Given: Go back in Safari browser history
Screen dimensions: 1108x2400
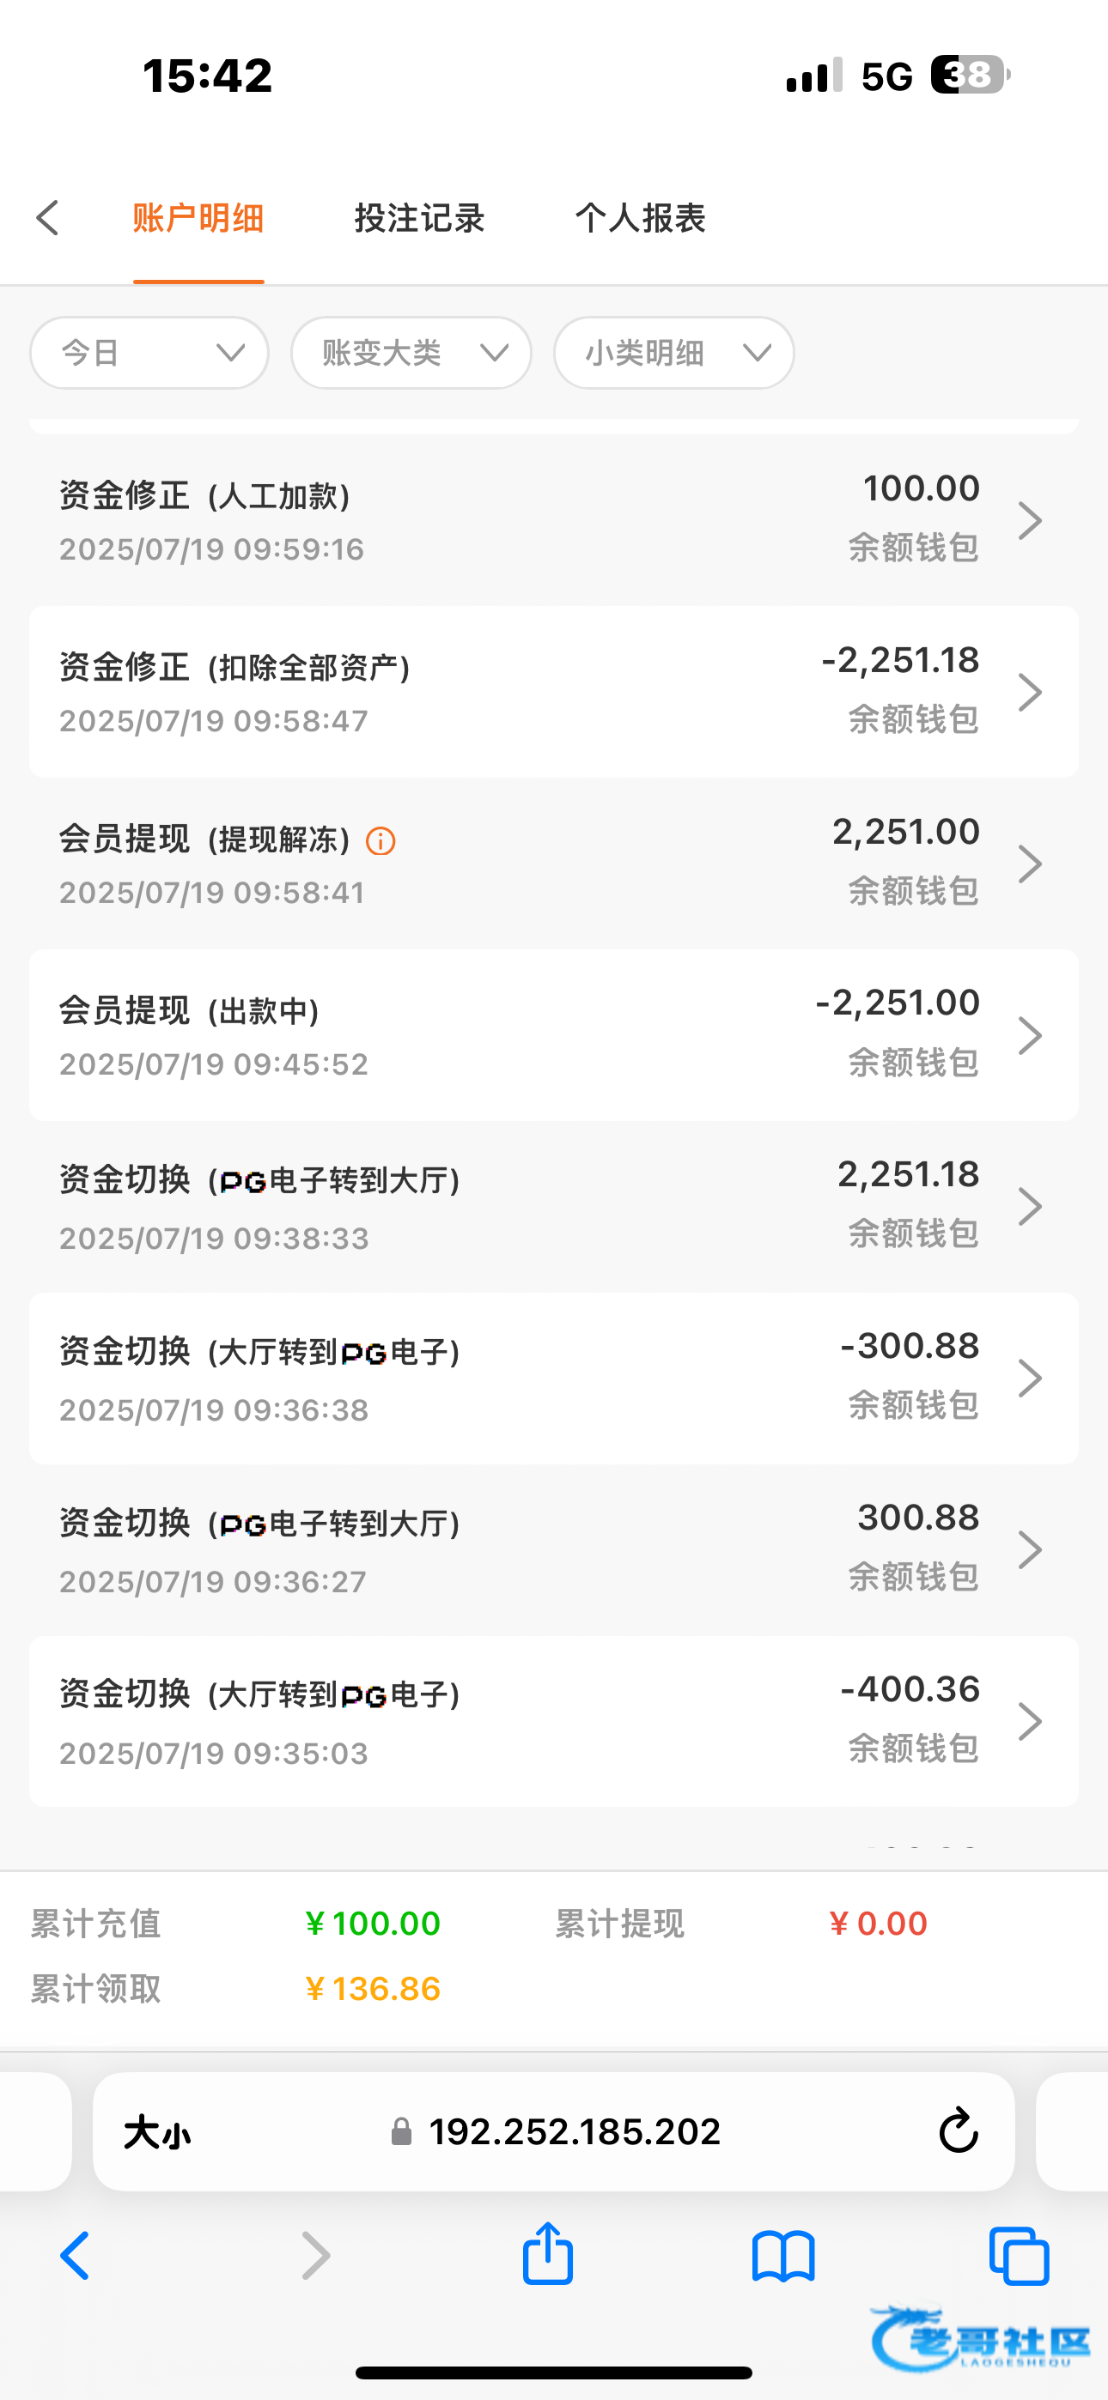Looking at the screenshot, I should (76, 2256).
